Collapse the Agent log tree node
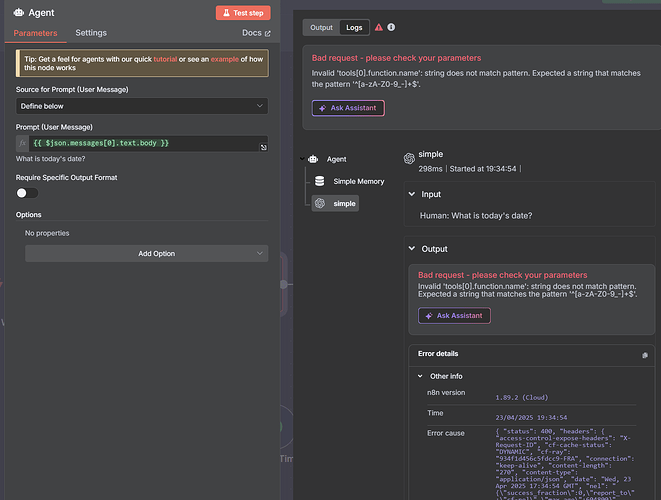 coord(302,159)
